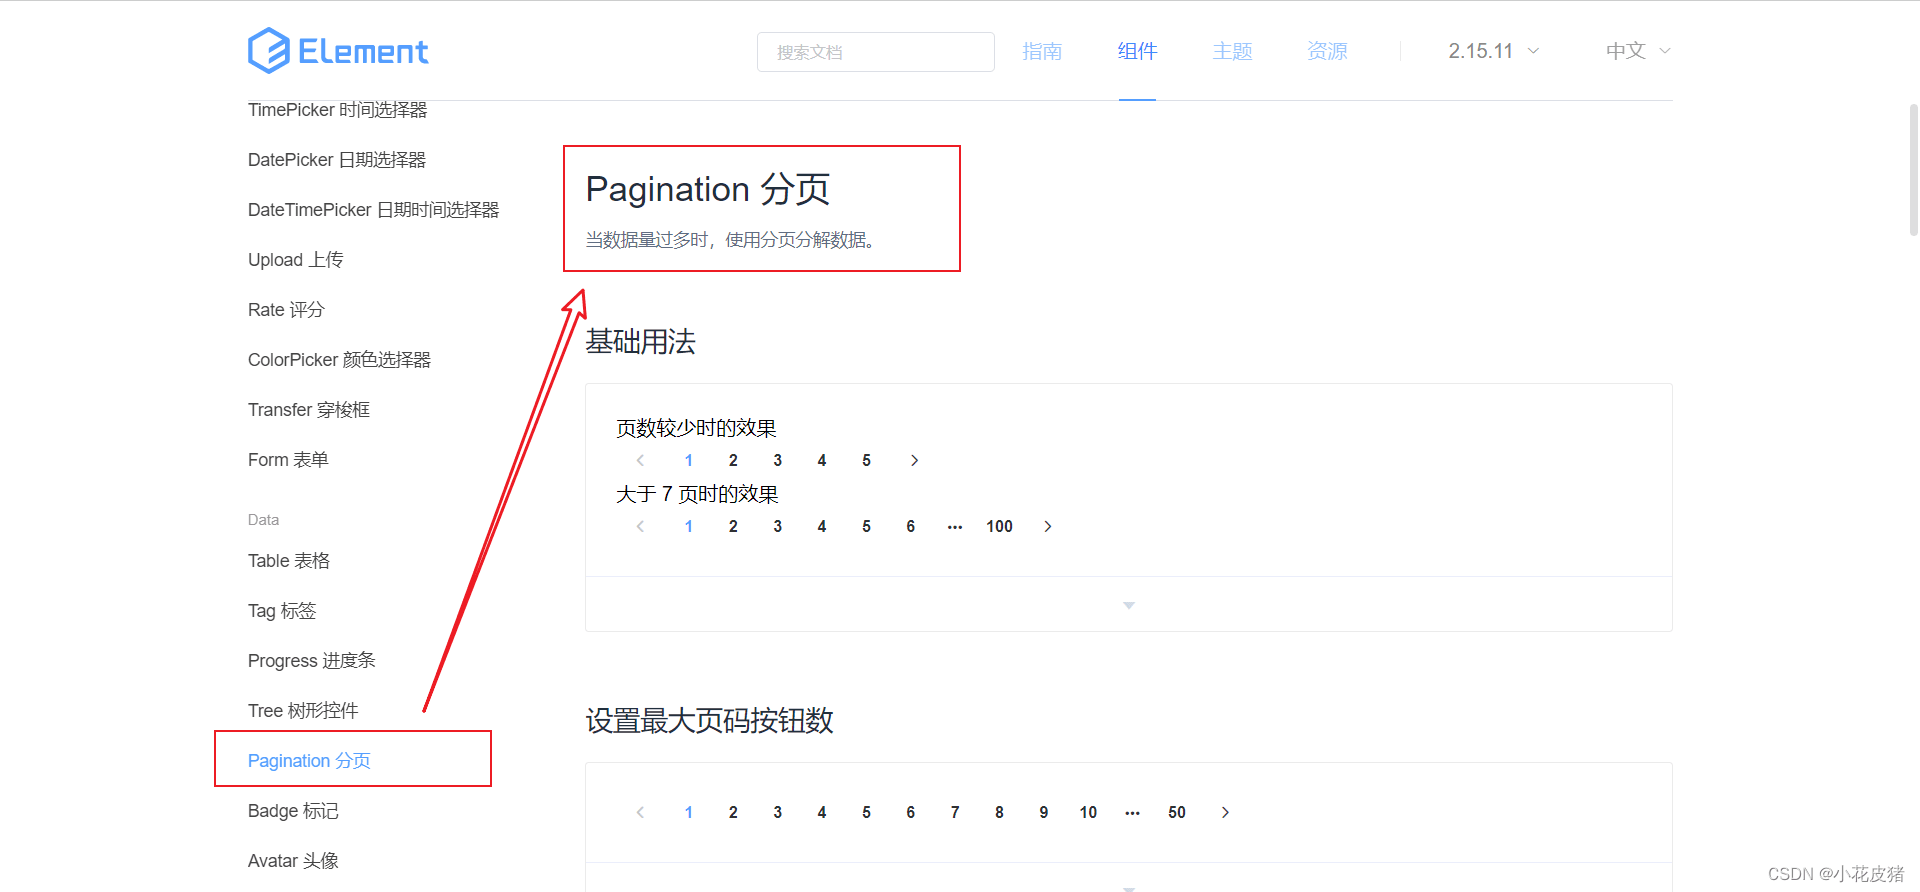Image resolution: width=1920 pixels, height=892 pixels.
Task: Select page 2 in the 5-page pagination
Action: pyautogui.click(x=733, y=460)
